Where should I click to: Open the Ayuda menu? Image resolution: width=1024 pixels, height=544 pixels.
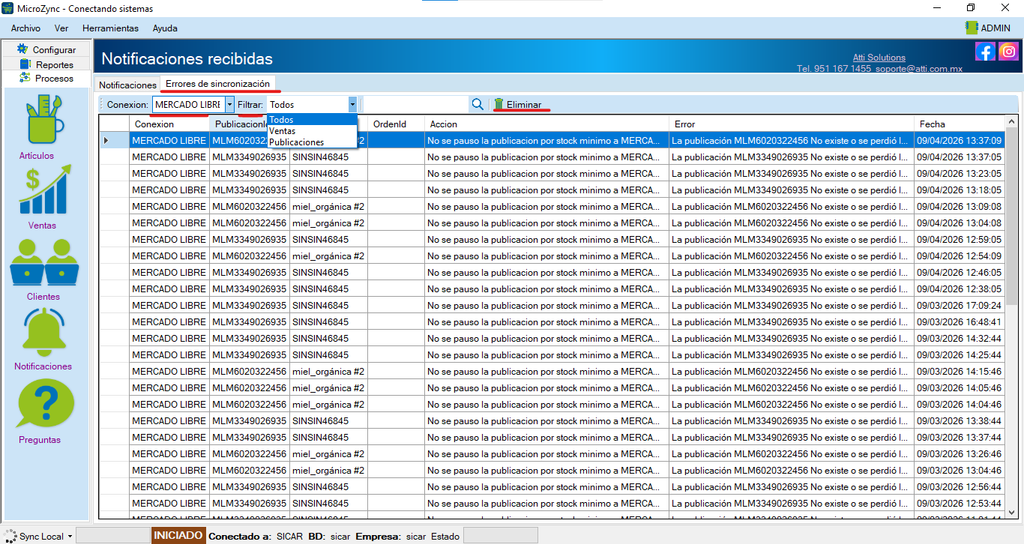point(165,28)
